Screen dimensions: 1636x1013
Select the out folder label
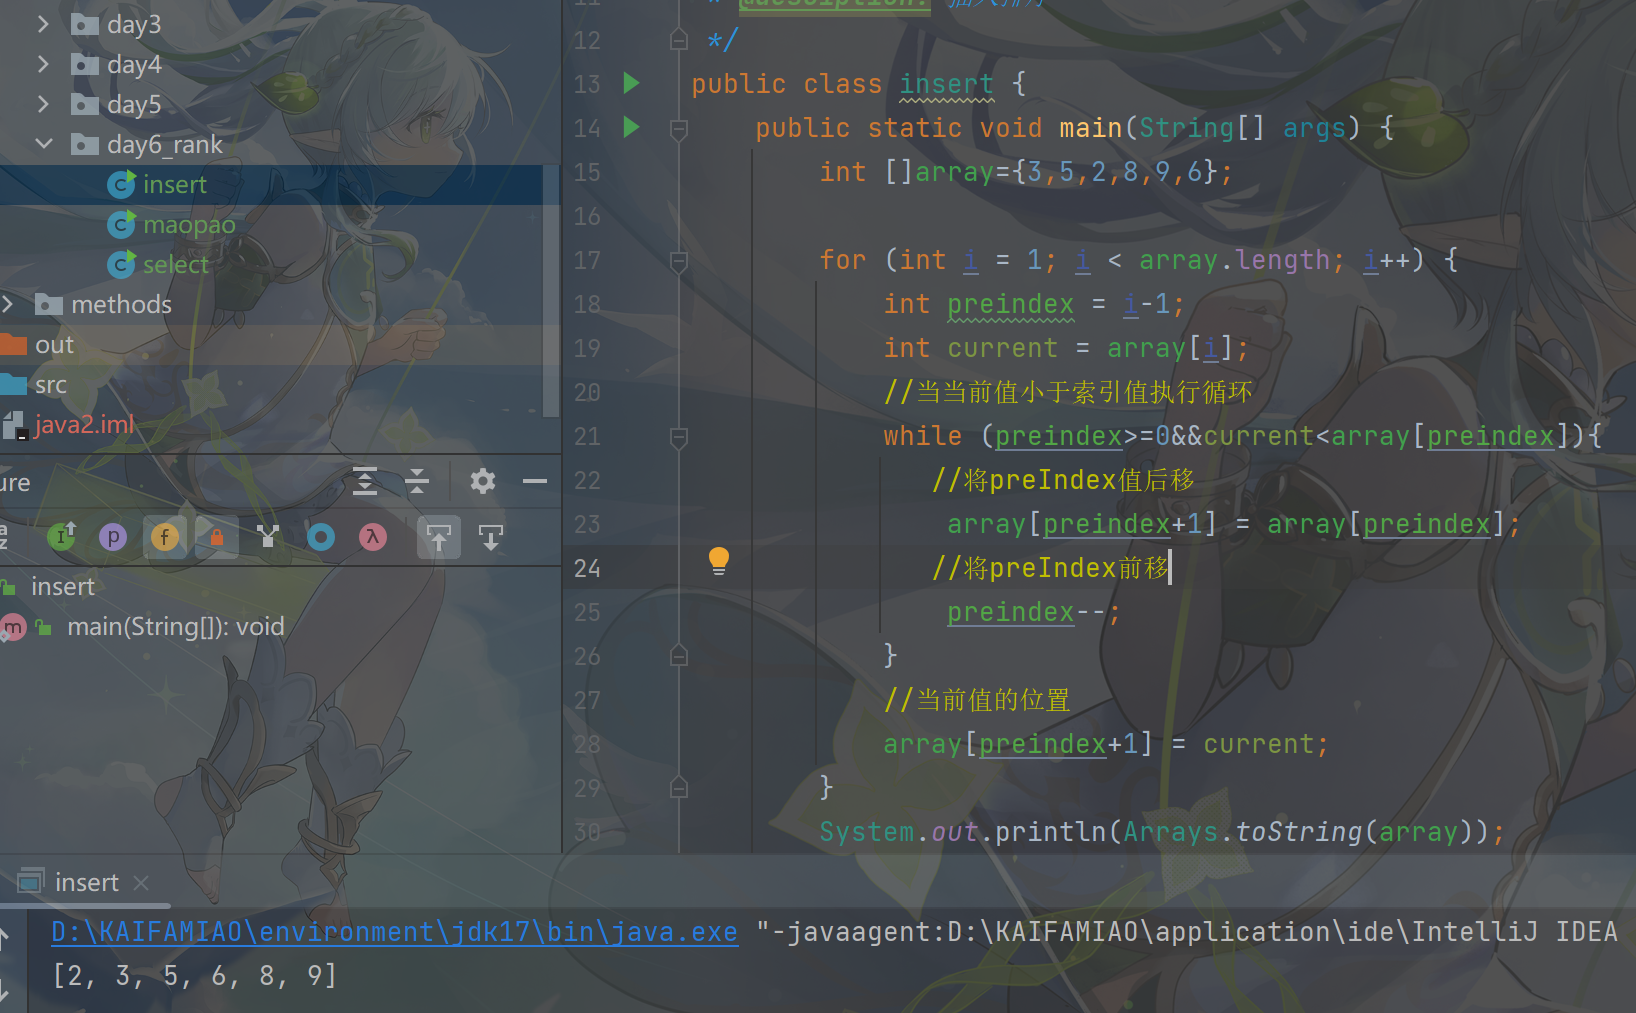[x=55, y=344]
